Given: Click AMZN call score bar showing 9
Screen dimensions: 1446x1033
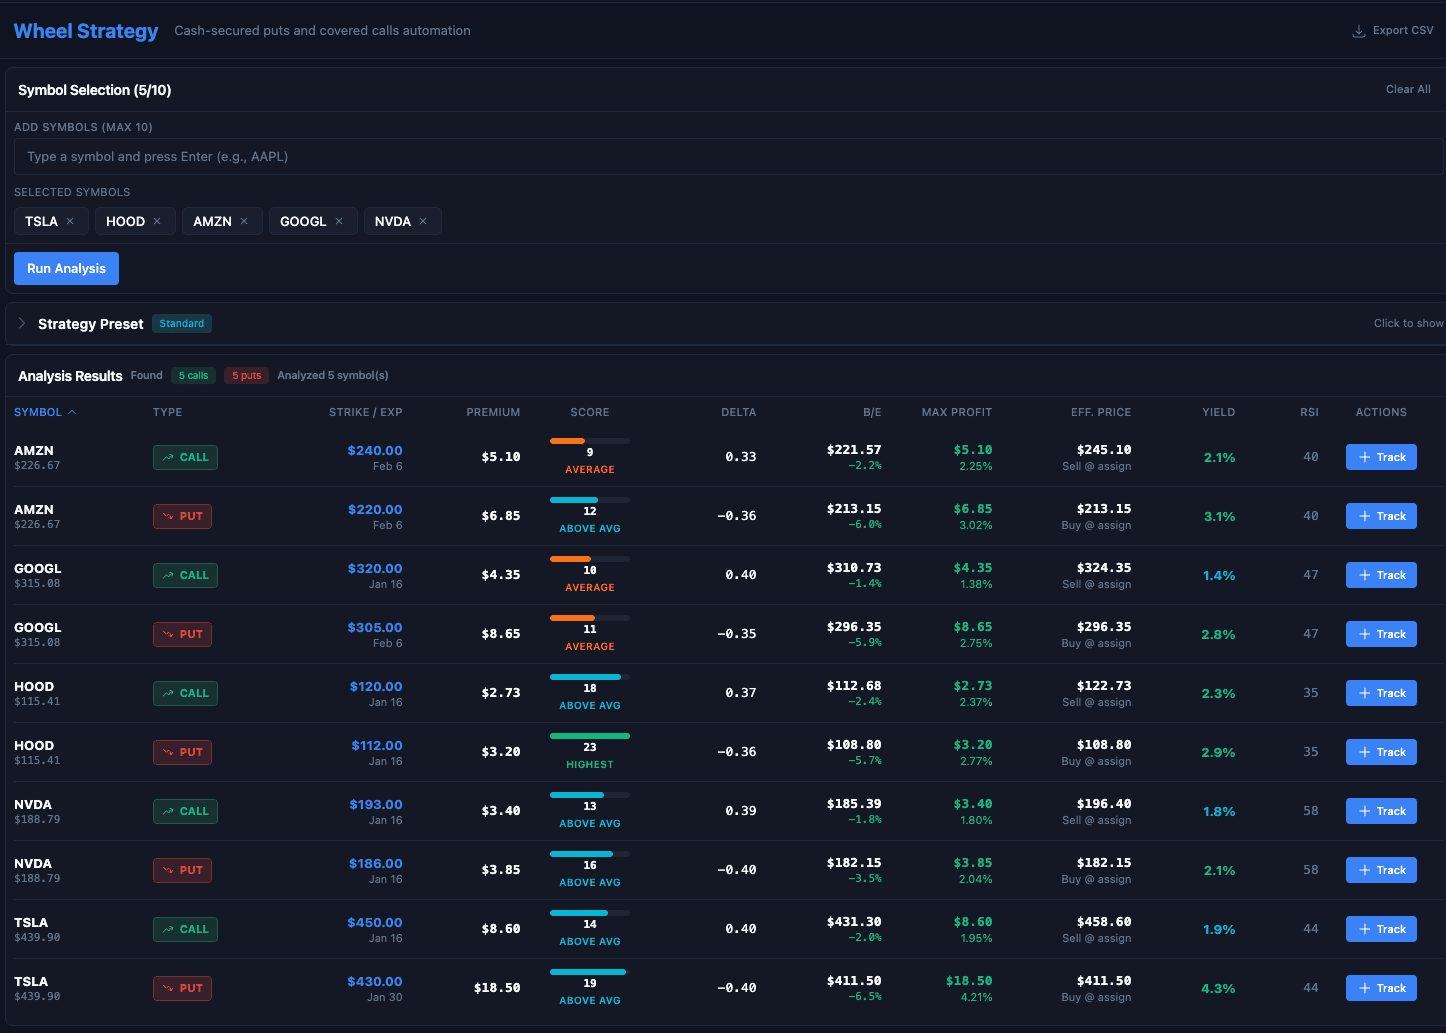Looking at the screenshot, I should (x=590, y=441).
